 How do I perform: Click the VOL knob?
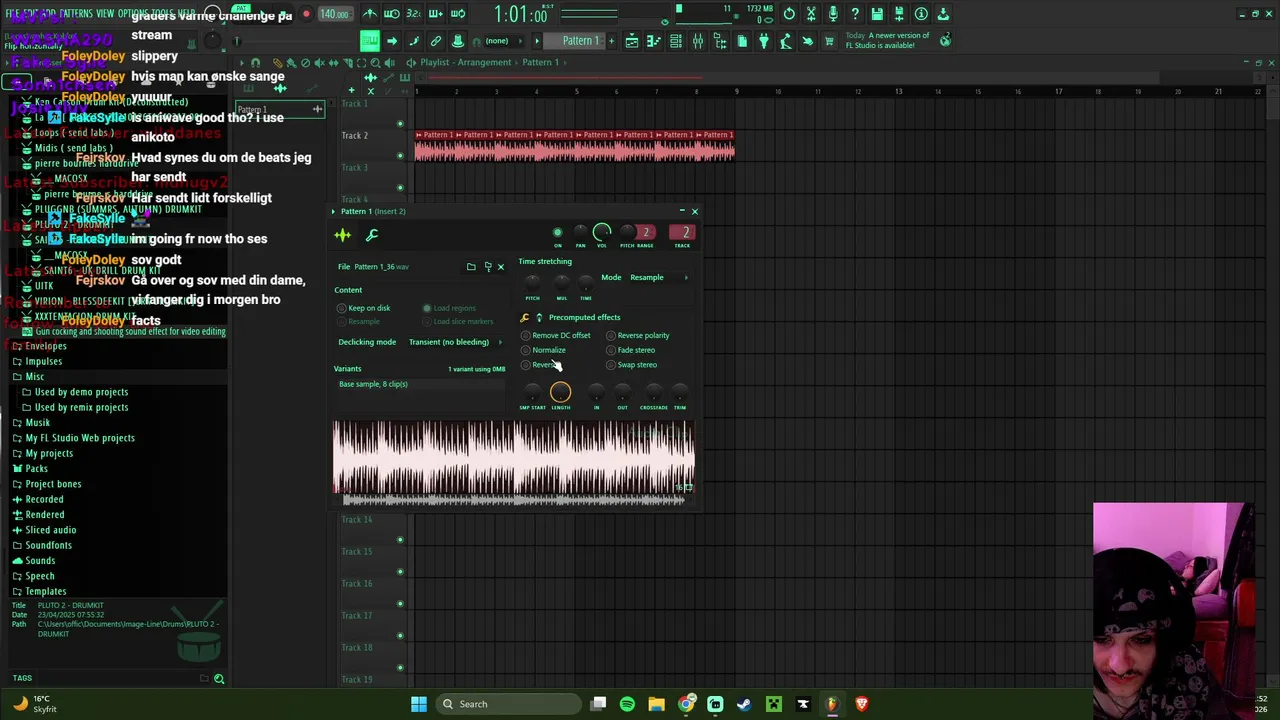tap(602, 233)
